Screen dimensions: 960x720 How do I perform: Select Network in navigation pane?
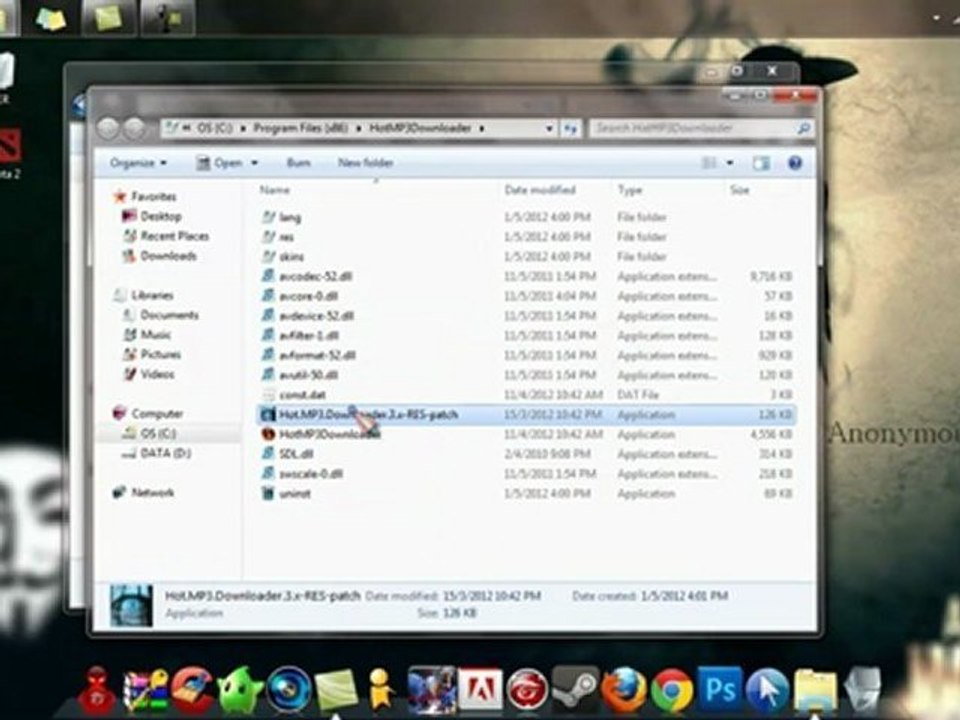(x=152, y=492)
